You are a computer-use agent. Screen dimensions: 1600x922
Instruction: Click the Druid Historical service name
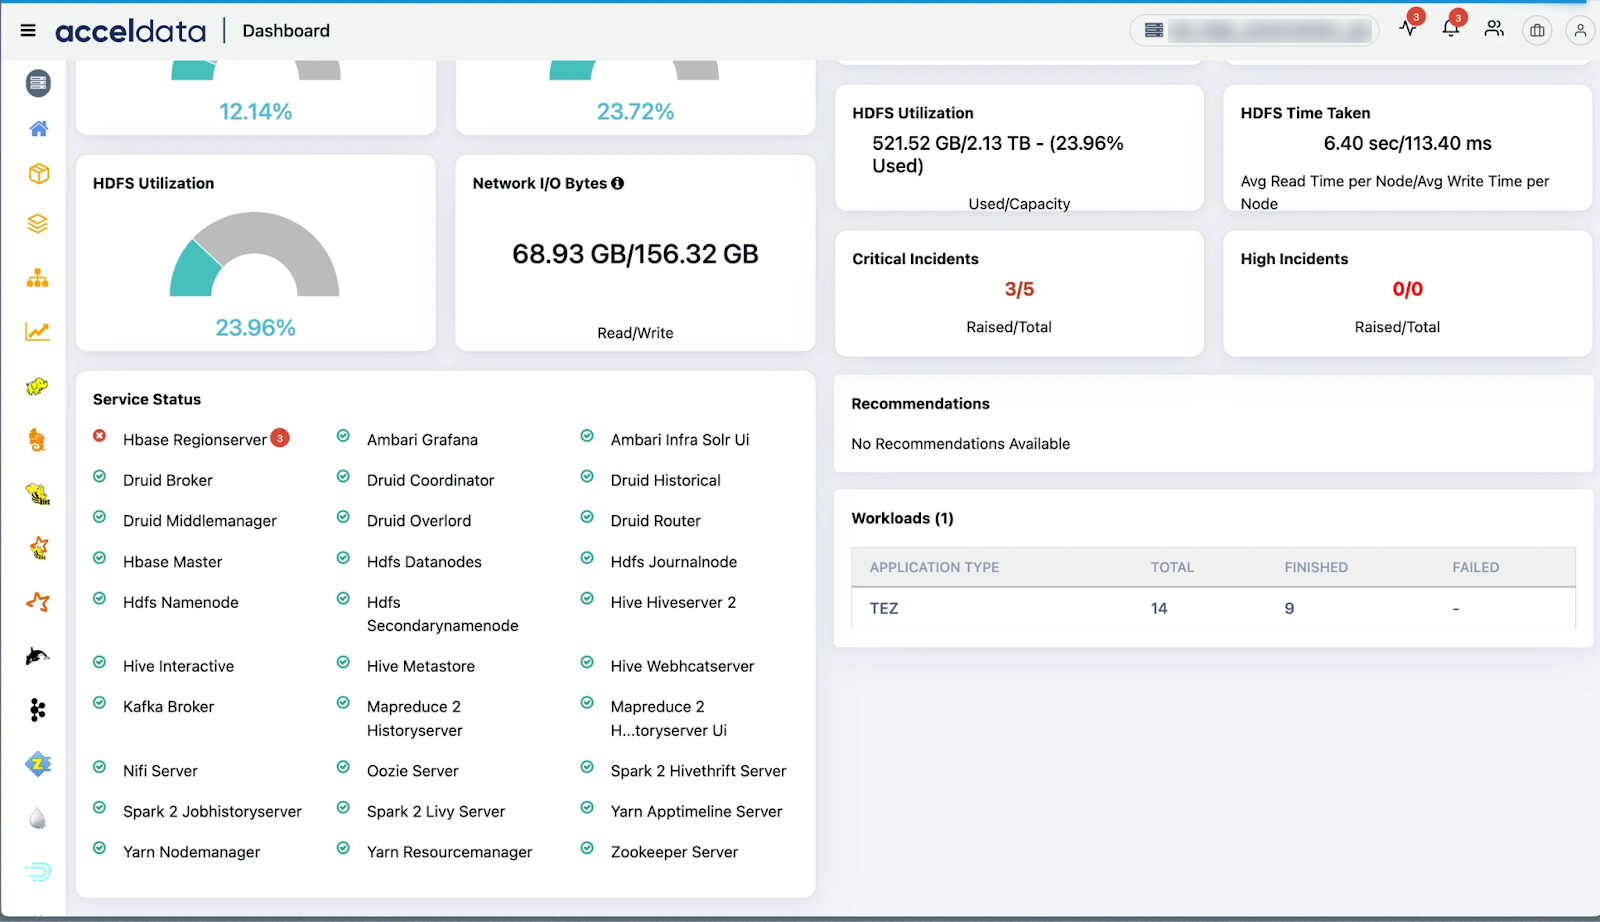tap(666, 480)
